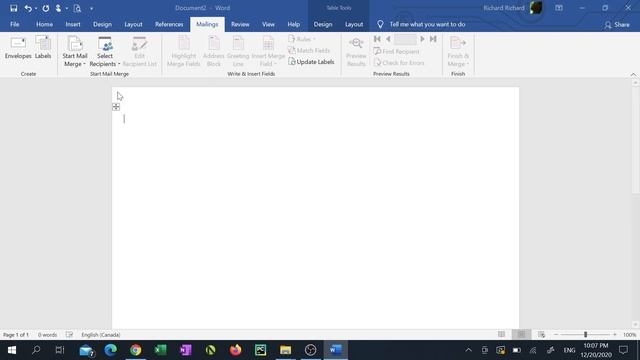
Task: Zoom in with the plus button
Action: [x=615, y=335]
